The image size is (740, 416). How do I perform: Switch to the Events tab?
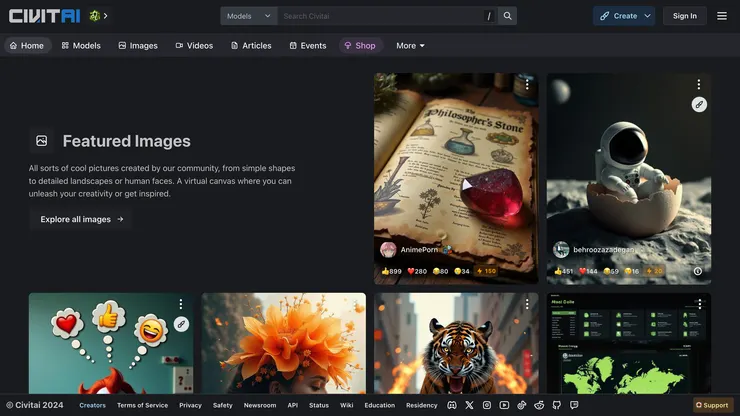(308, 46)
